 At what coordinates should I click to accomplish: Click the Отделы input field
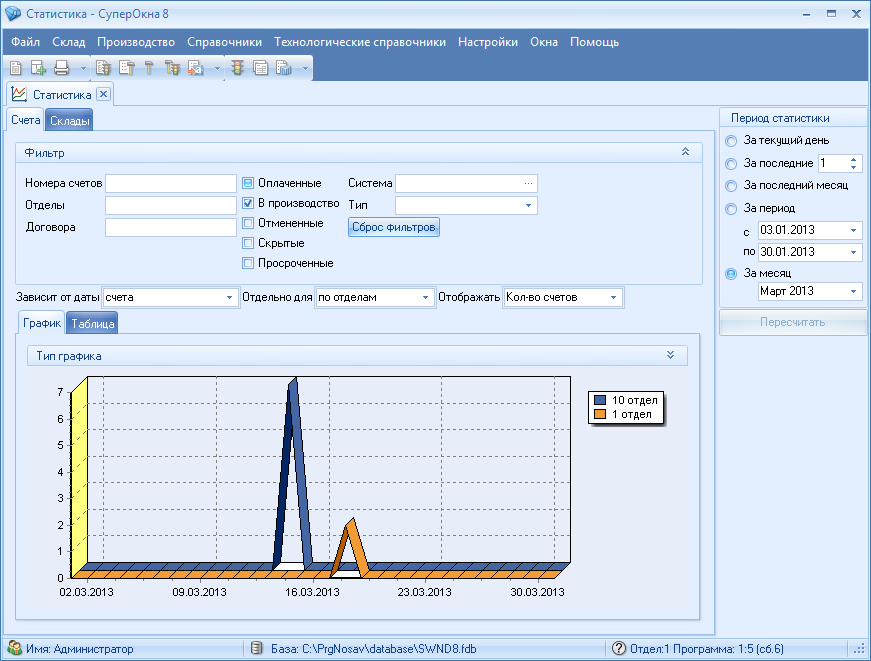coord(171,206)
